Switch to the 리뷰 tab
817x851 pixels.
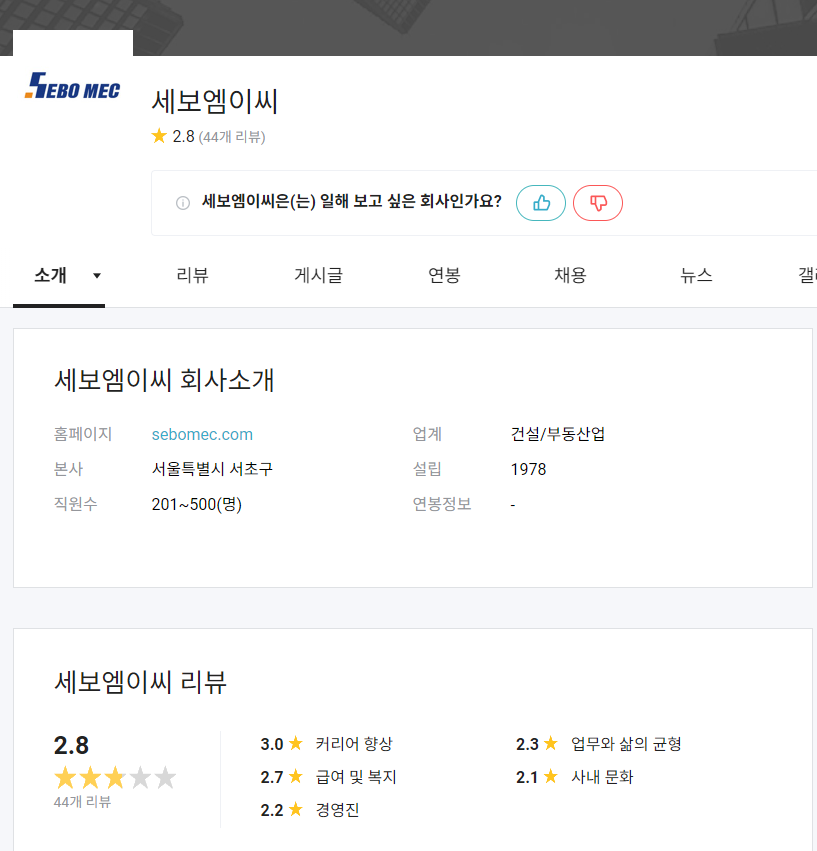(192, 275)
